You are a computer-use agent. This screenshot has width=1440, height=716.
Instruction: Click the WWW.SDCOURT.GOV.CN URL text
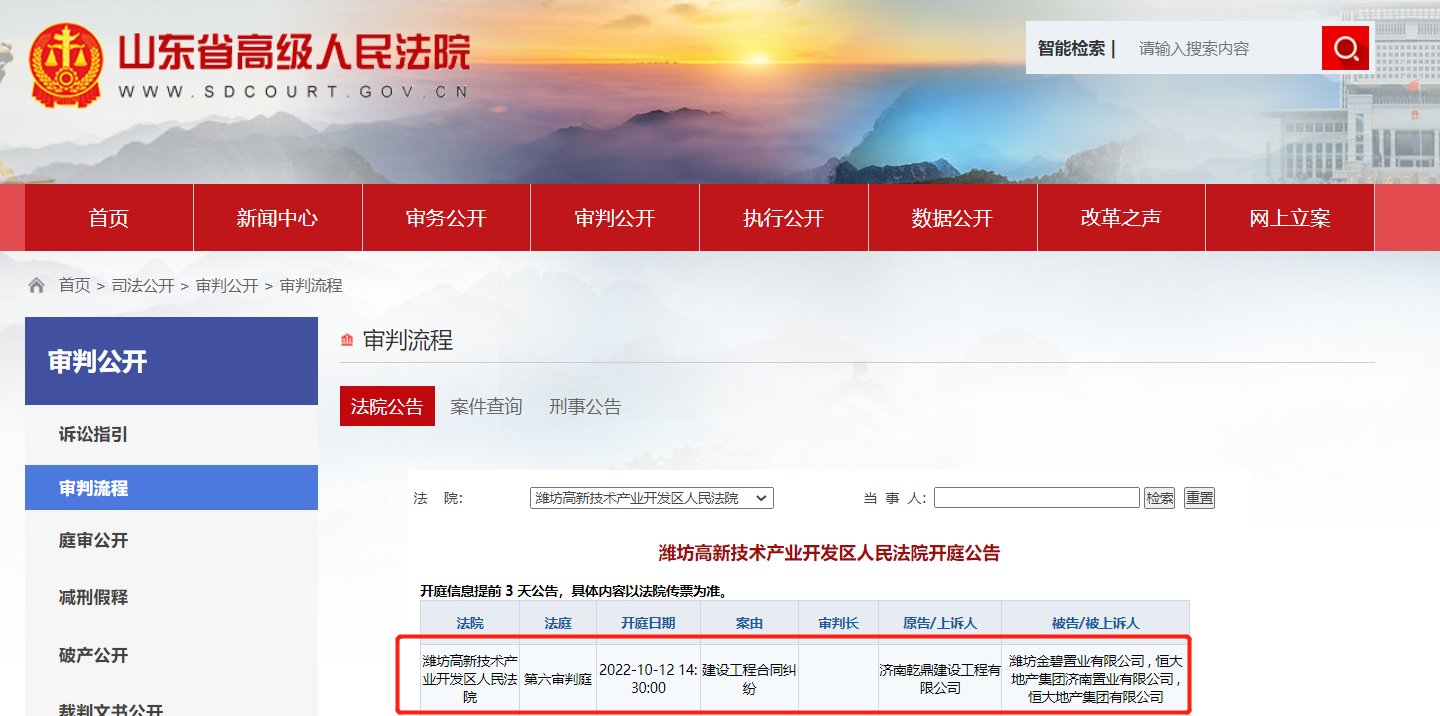point(294,92)
